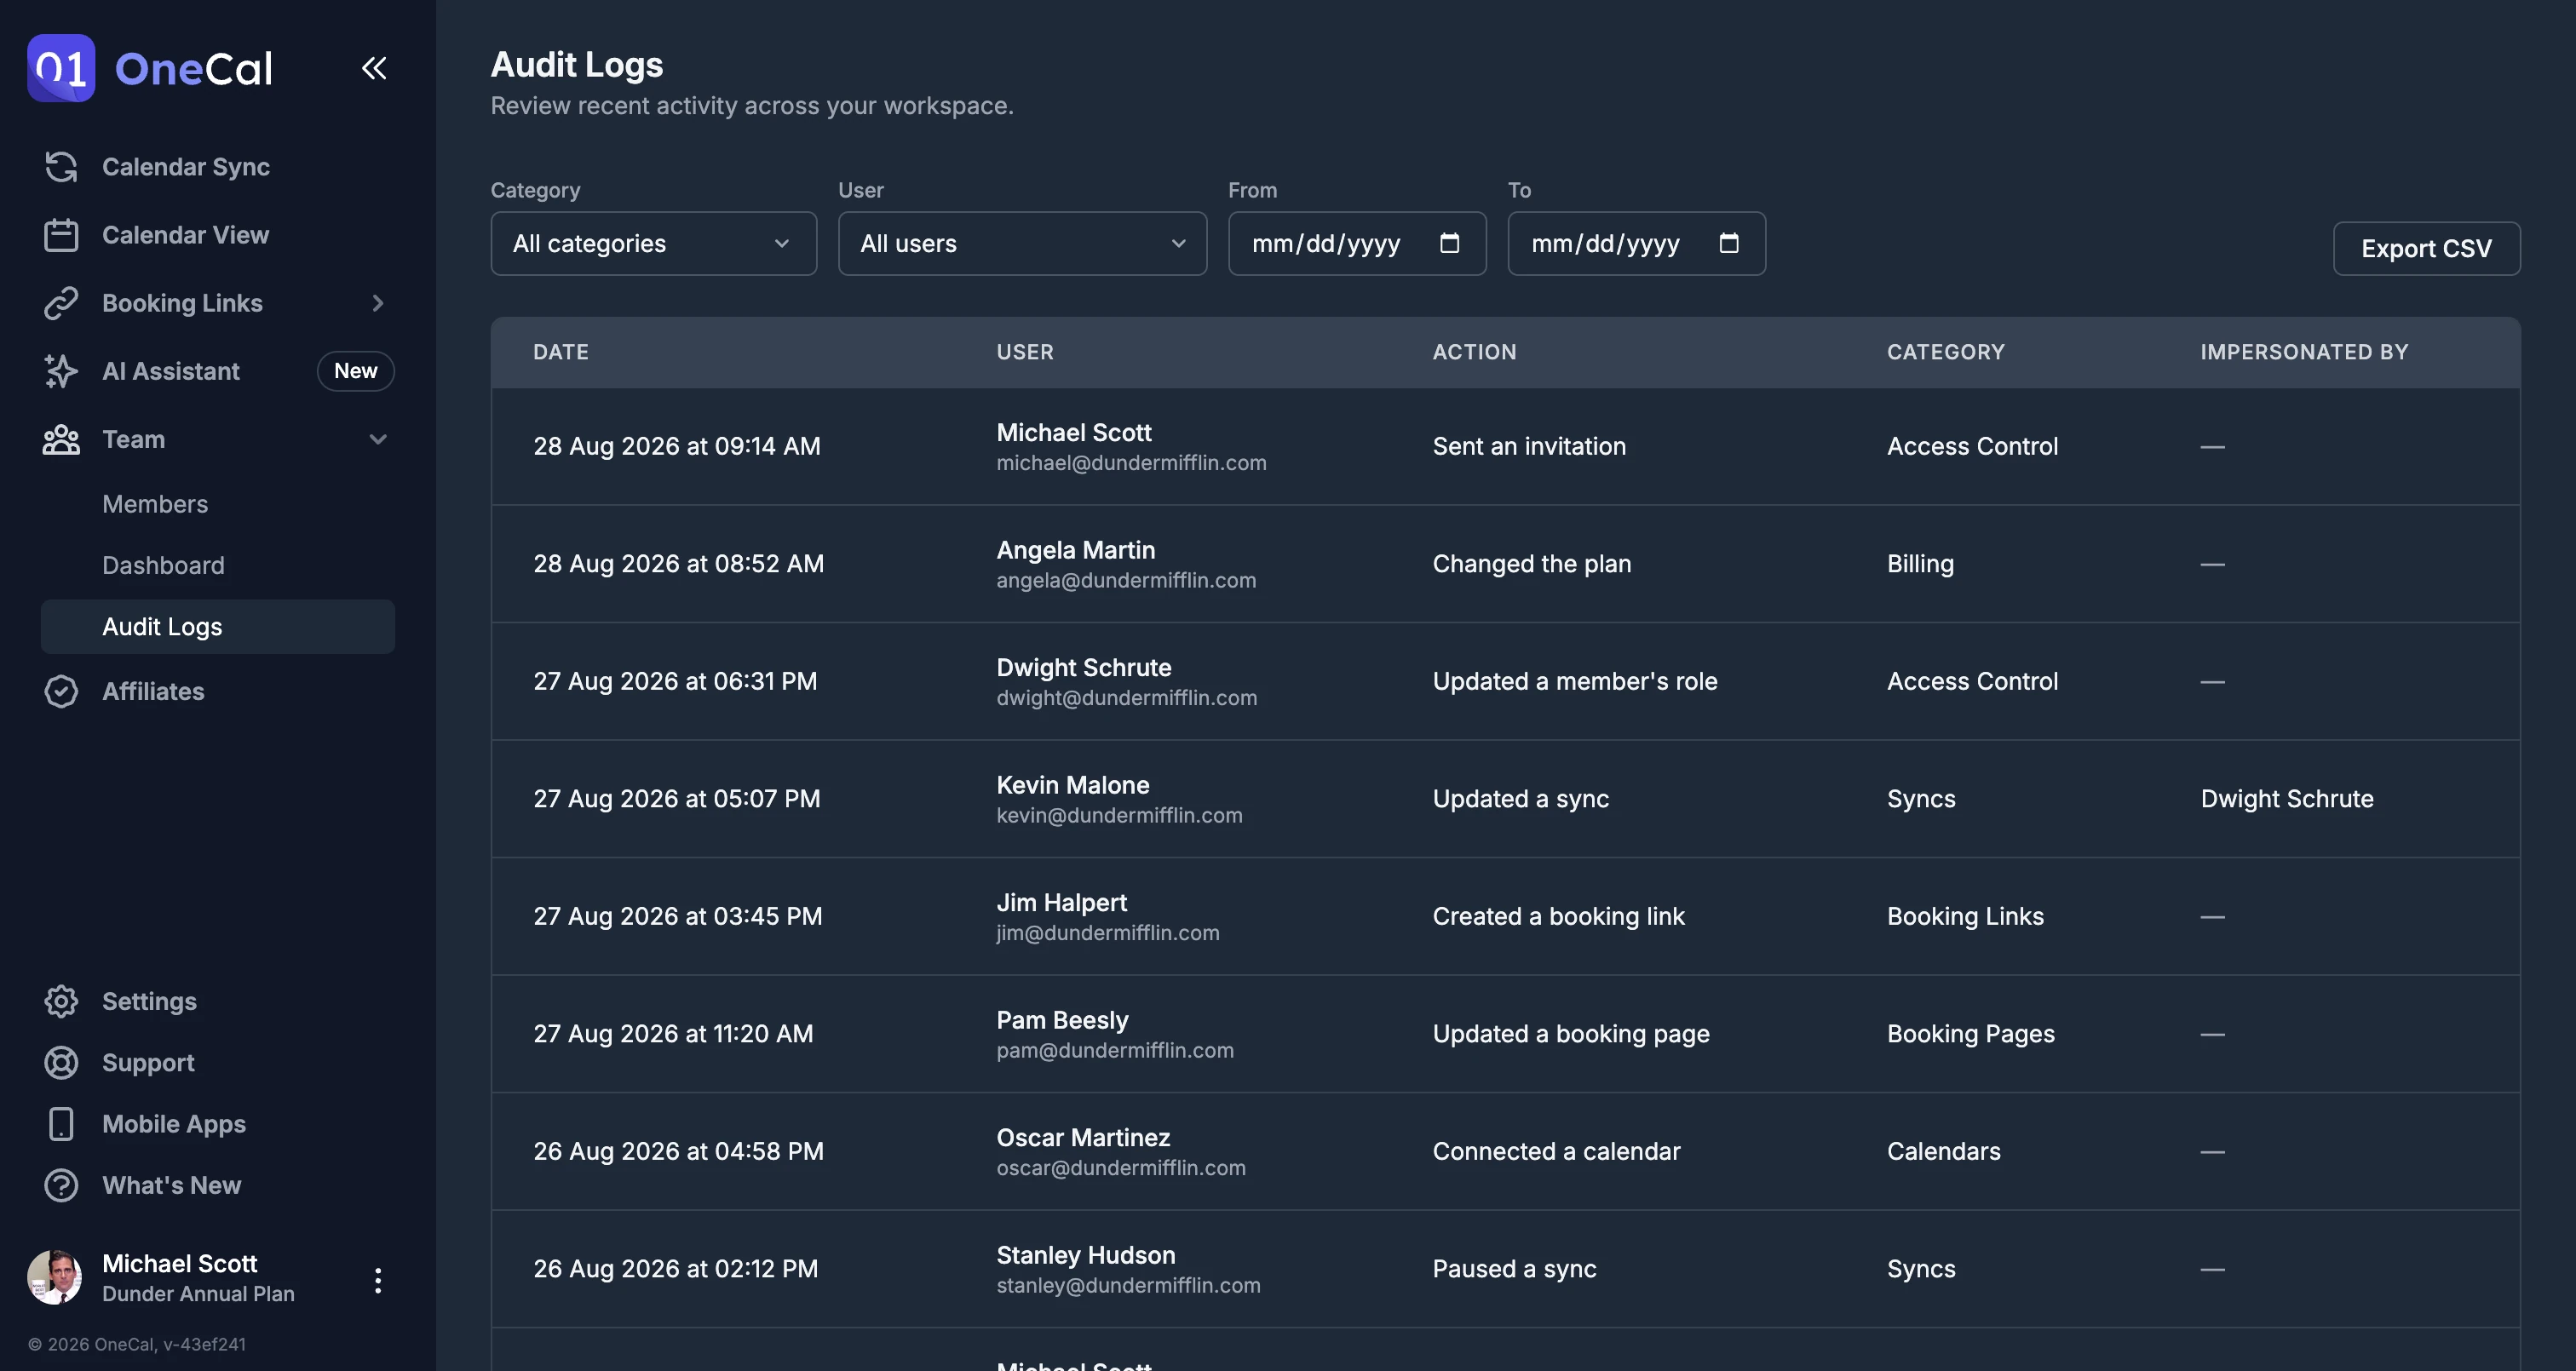Image resolution: width=2576 pixels, height=1371 pixels.
Task: Click the Booking Pages category cell
Action: pyautogui.click(x=1970, y=1034)
